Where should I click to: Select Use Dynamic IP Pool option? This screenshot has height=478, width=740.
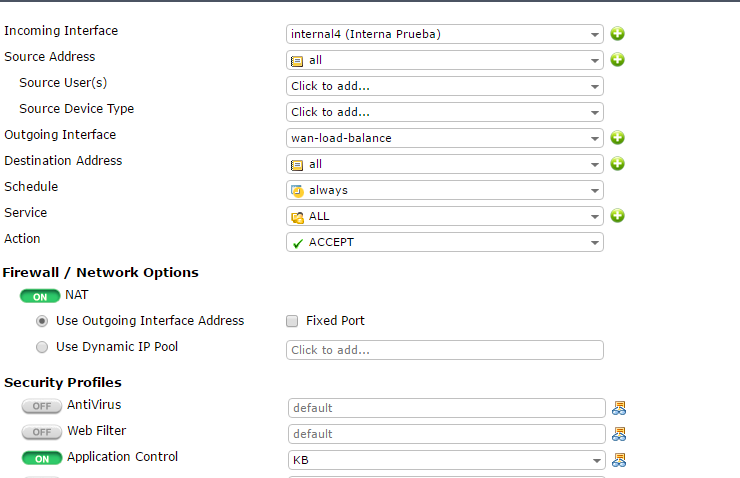pos(42,348)
